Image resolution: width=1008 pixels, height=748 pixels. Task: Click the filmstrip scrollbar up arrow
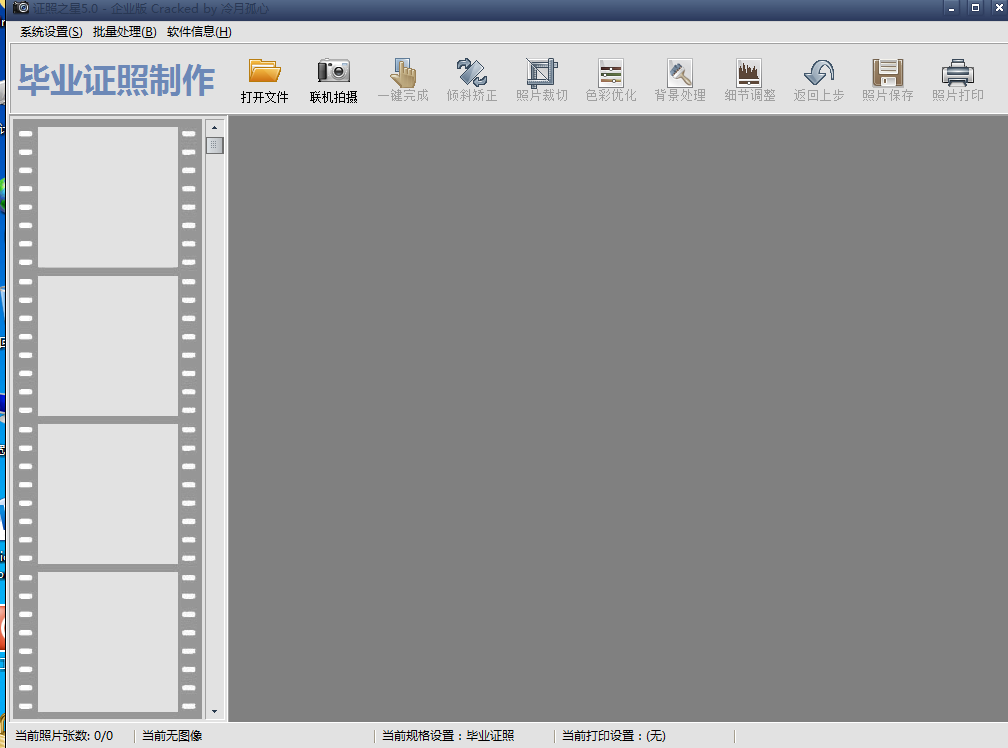pos(215,126)
